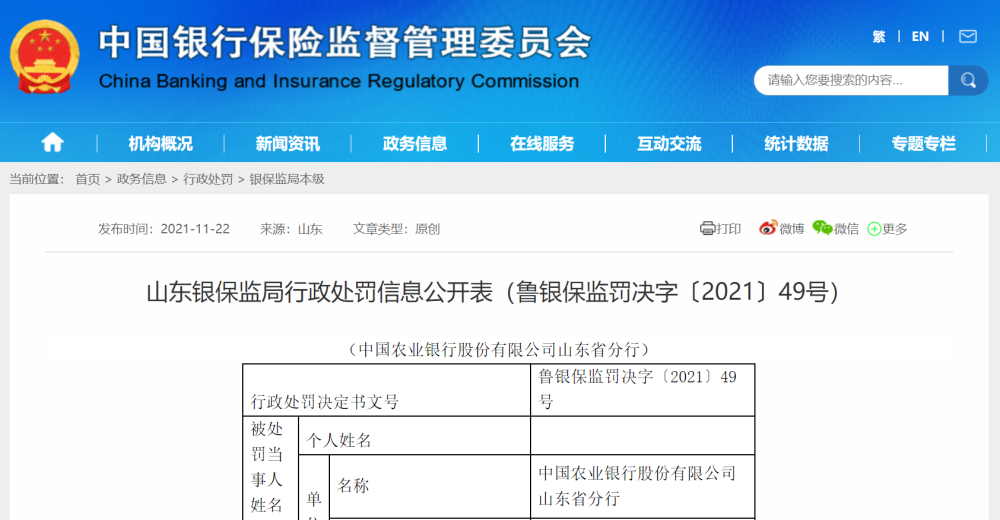Open the 互动交流 menu
Image resolution: width=1000 pixels, height=520 pixels.
point(669,144)
